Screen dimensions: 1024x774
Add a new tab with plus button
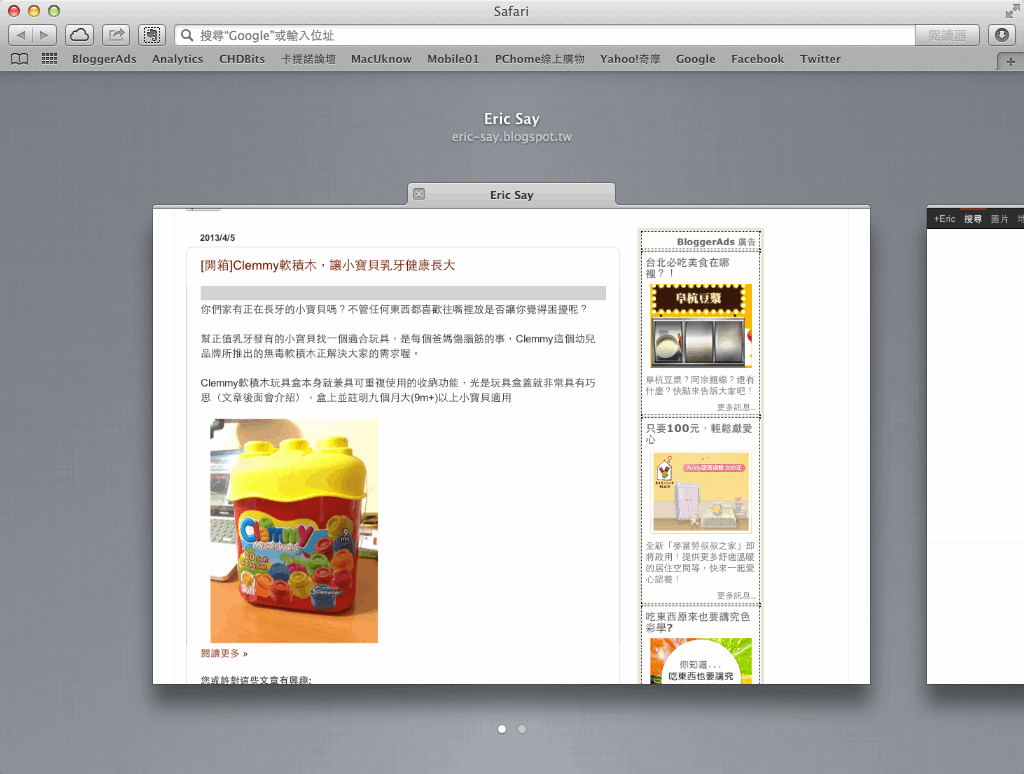click(x=1010, y=61)
